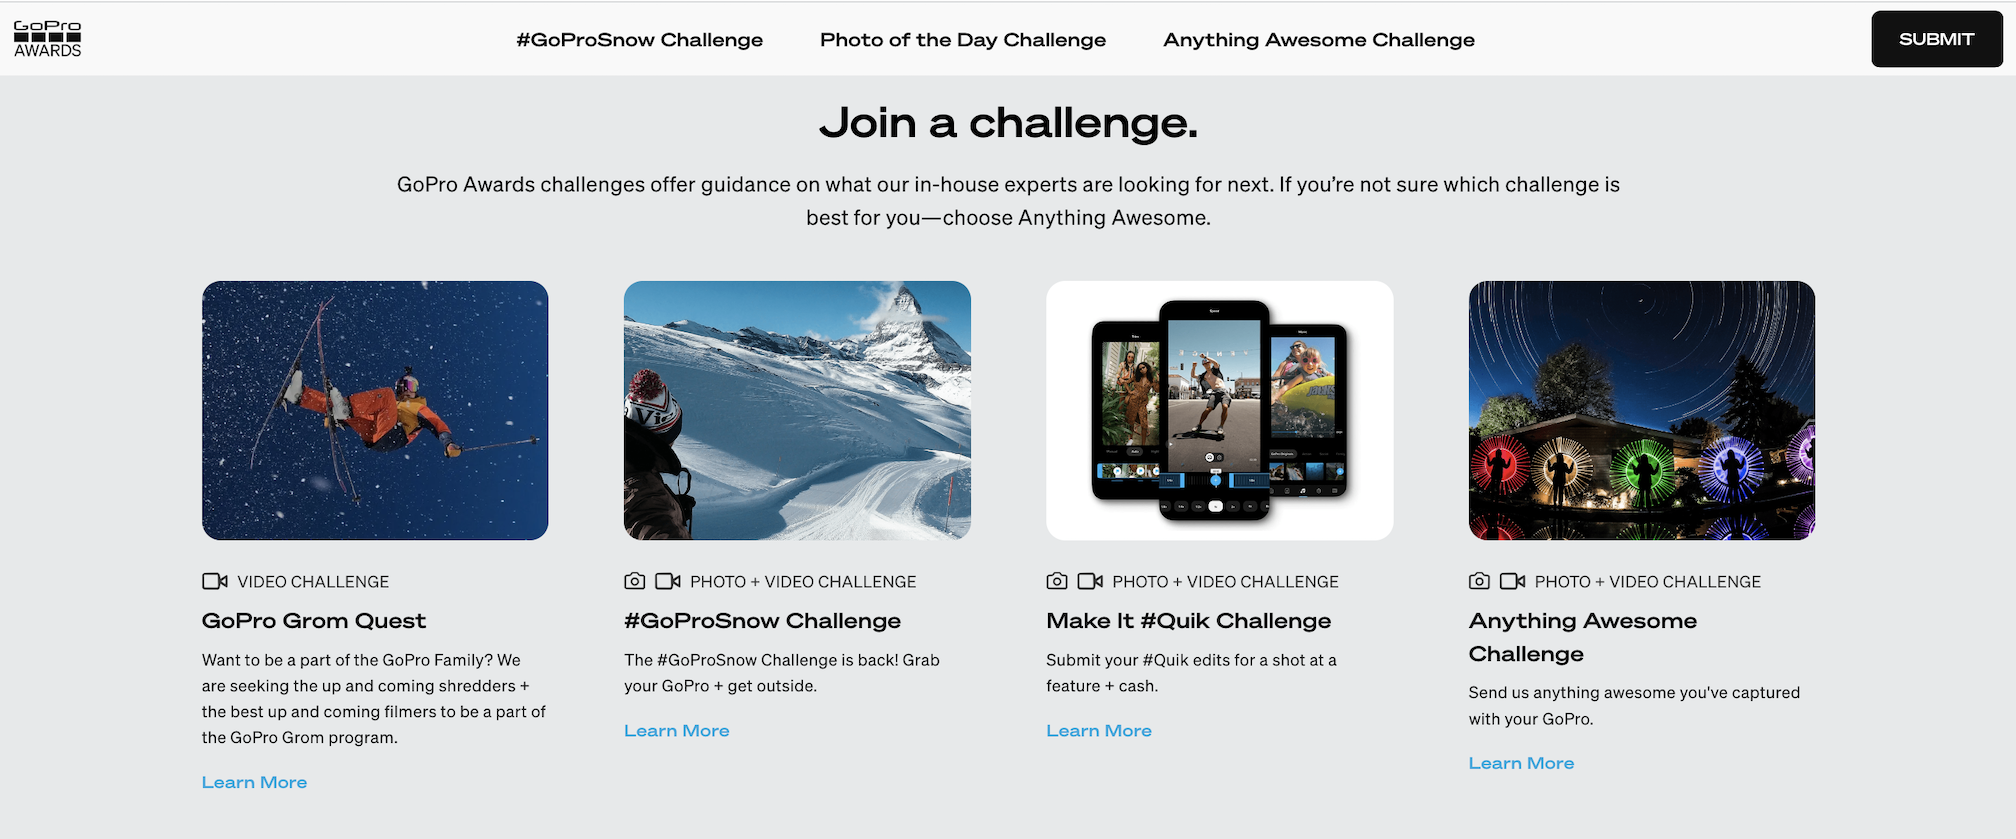Follow Learn More under Anything Awesome Challenge card
Screen dimensions: 2016x839
(x=1521, y=763)
